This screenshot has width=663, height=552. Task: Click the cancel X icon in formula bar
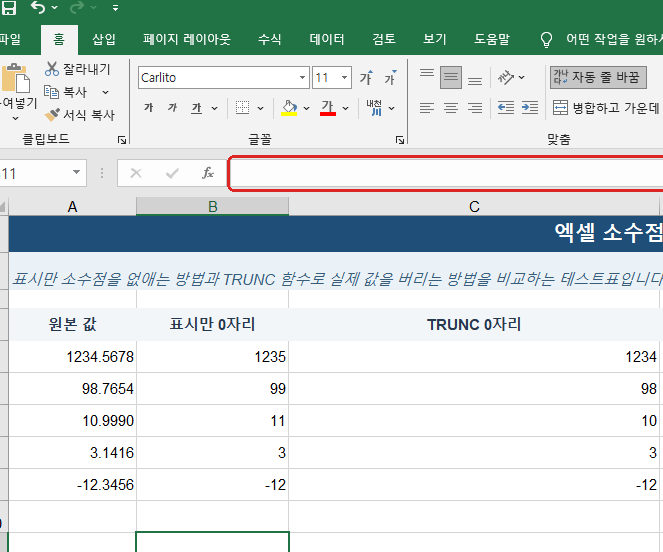point(136,173)
